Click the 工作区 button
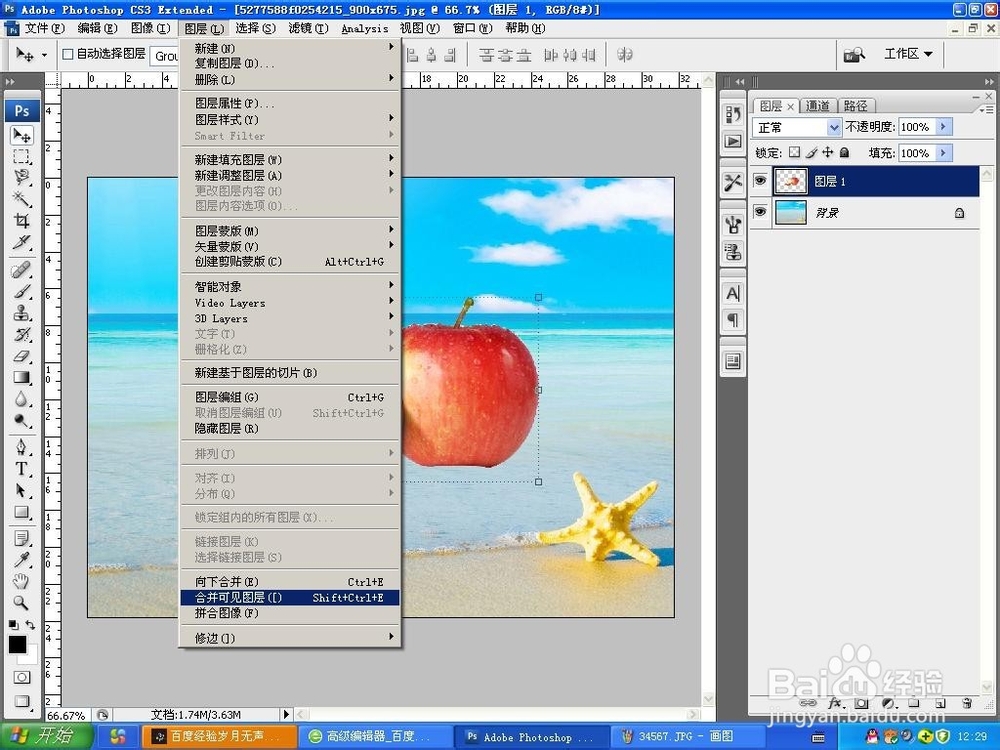Viewport: 1000px width, 750px height. point(908,53)
